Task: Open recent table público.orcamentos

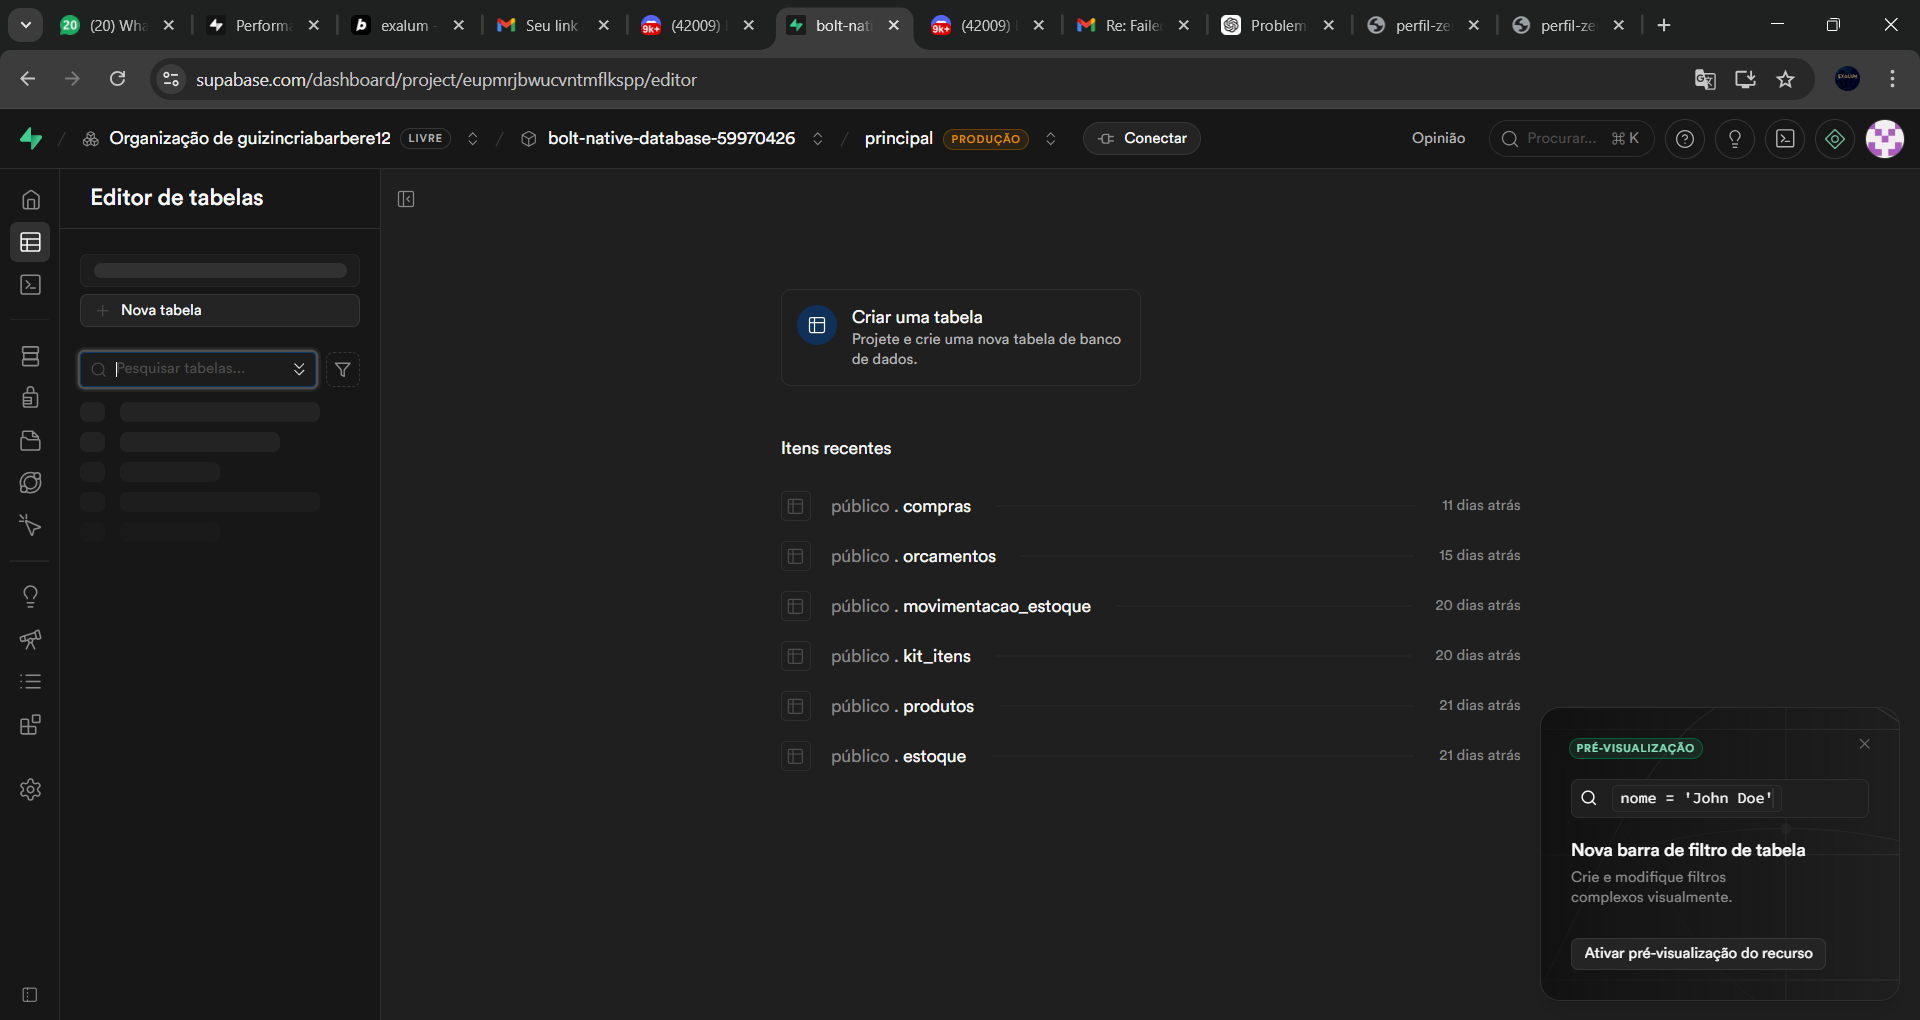Action: (x=1150, y=556)
